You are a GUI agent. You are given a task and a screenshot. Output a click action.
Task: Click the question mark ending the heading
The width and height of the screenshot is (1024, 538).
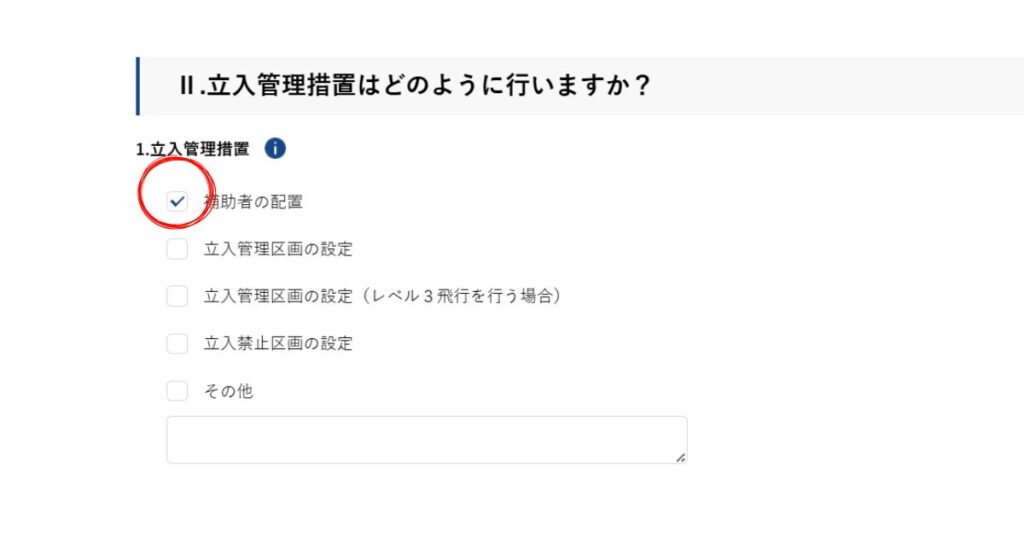point(642,86)
